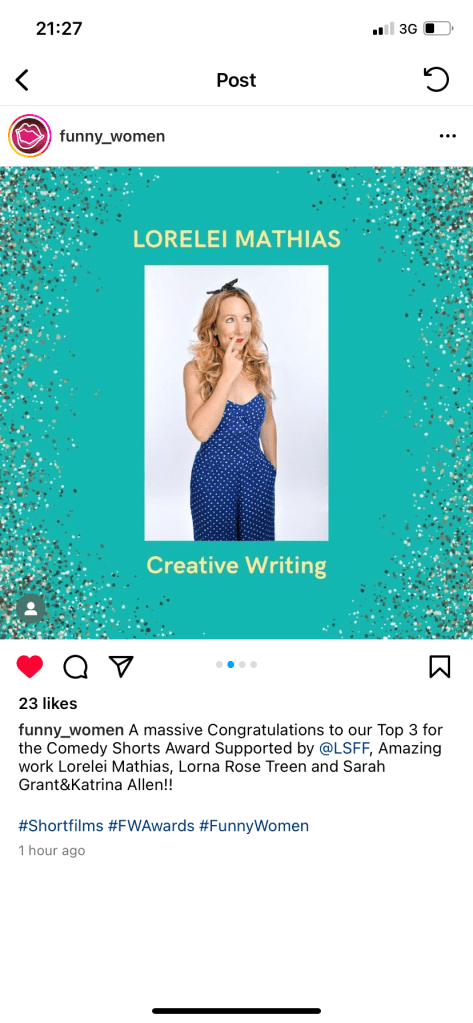
Task: View the 23 likes list
Action: pyautogui.click(x=48, y=703)
